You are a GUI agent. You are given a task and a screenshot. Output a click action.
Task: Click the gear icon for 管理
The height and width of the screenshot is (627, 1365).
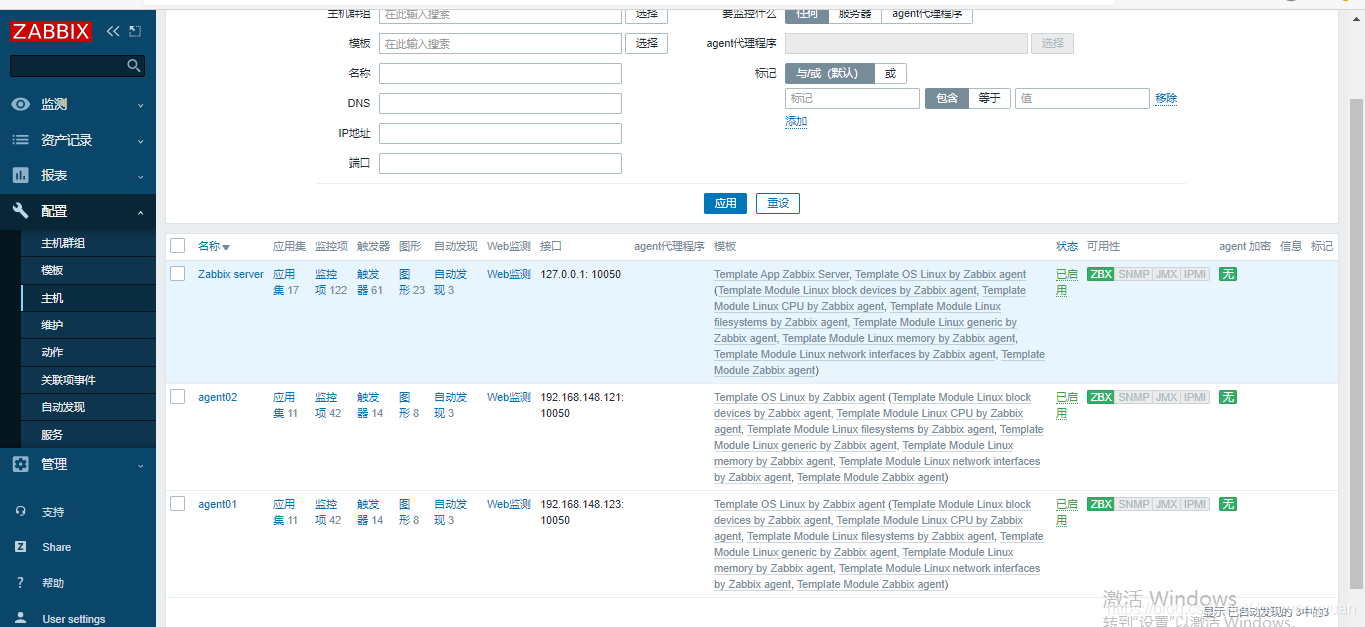pos(20,464)
